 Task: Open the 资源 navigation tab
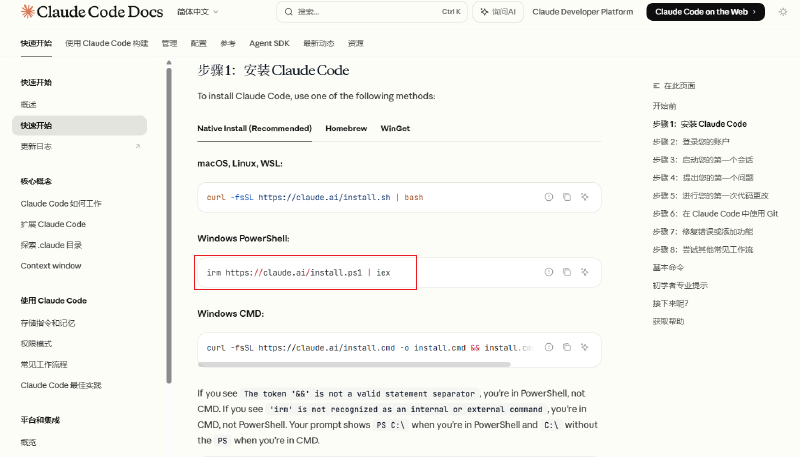(356, 43)
